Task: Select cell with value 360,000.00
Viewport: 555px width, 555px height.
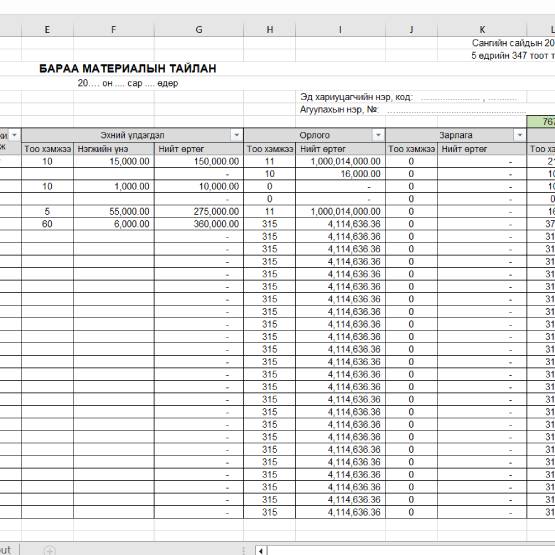Action: (x=199, y=224)
